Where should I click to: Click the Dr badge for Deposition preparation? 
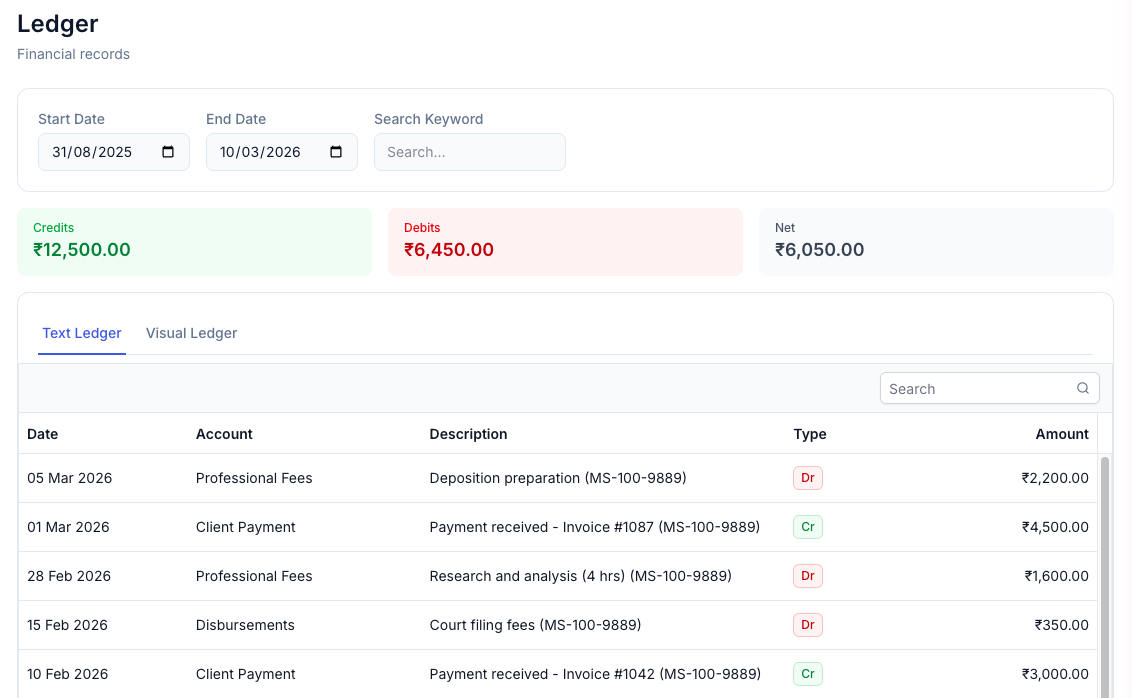tap(807, 478)
